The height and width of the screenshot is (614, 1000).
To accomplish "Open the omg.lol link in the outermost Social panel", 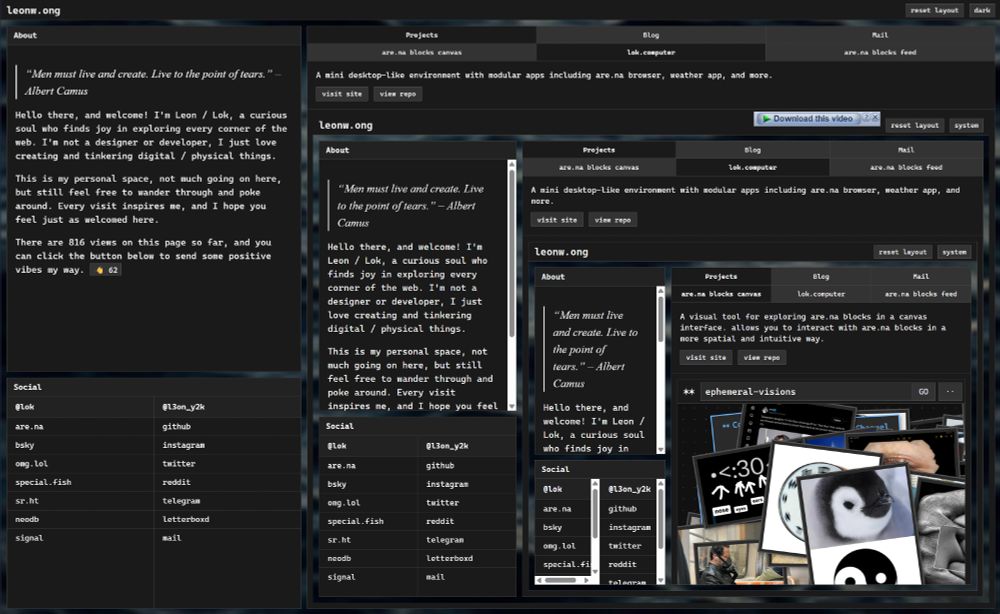I will (32, 464).
